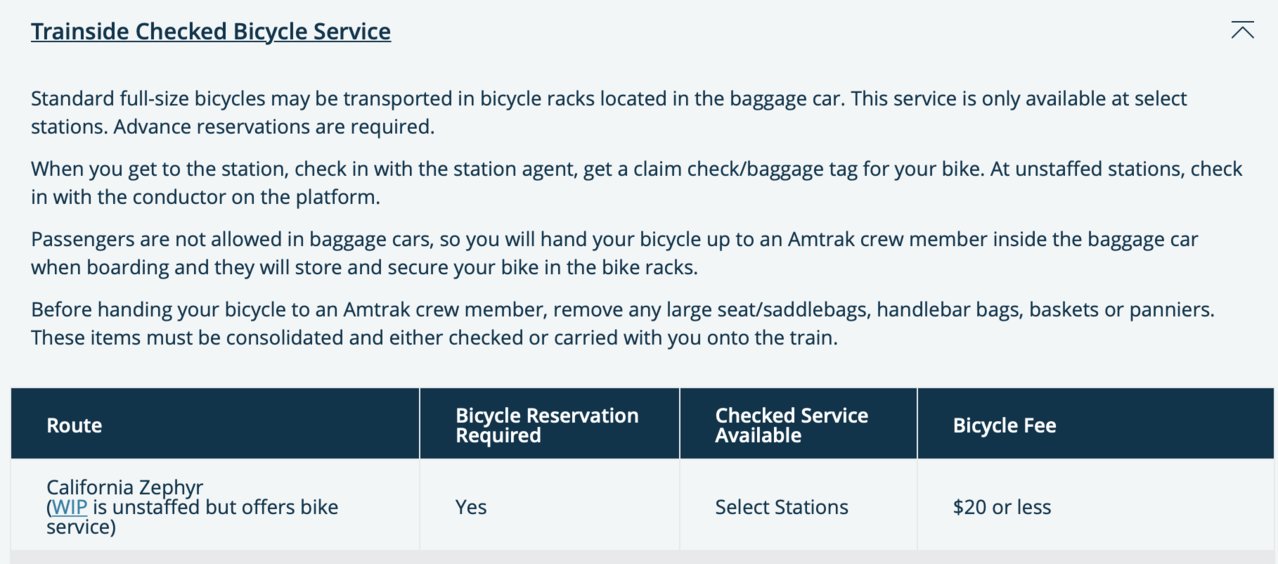Select the Bicycle Fee column header
Viewport: 1278px width, 564px height.
coord(1004,425)
